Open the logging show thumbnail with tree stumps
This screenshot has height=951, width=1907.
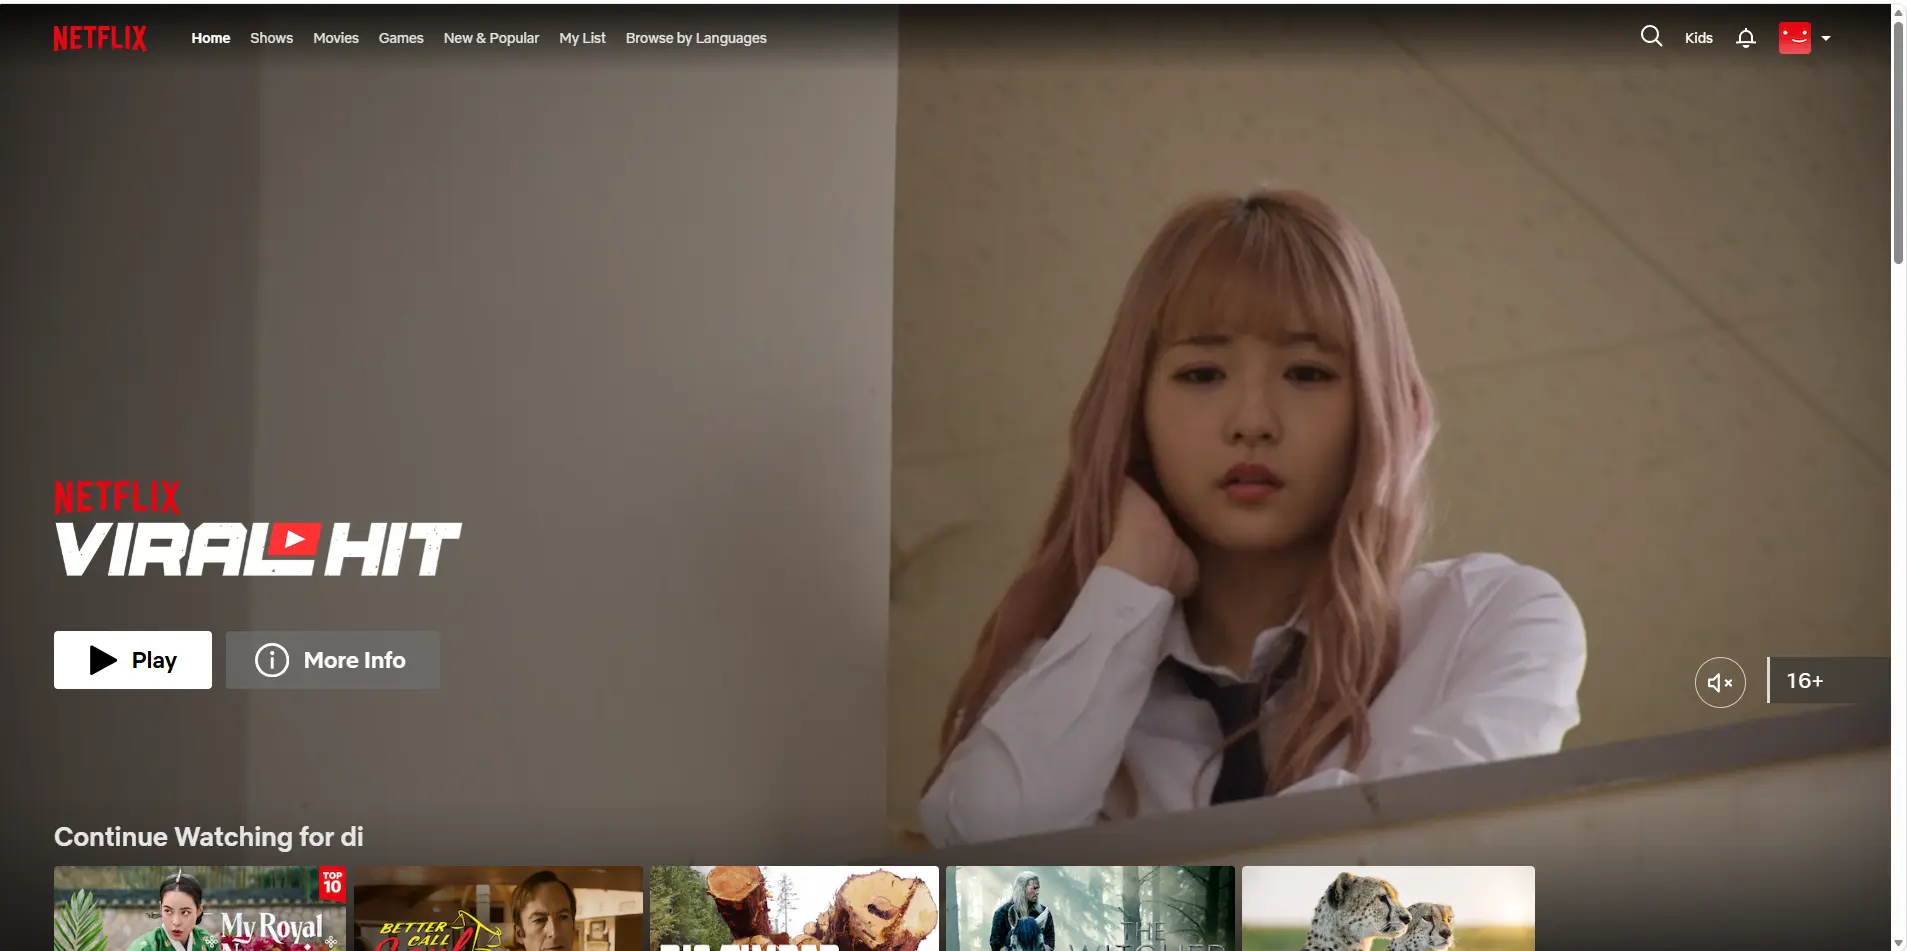click(x=794, y=908)
